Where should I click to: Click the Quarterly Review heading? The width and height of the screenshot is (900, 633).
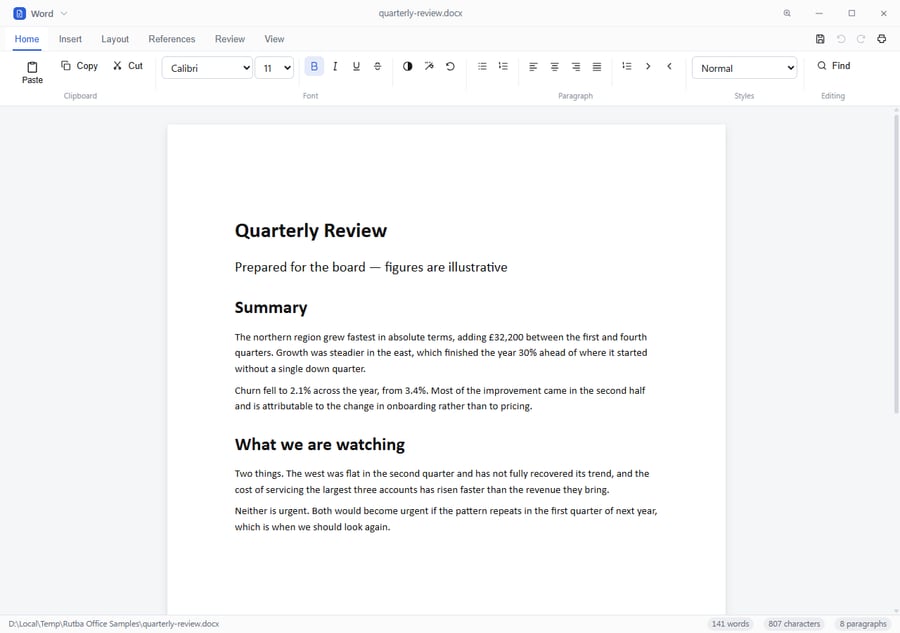[311, 230]
